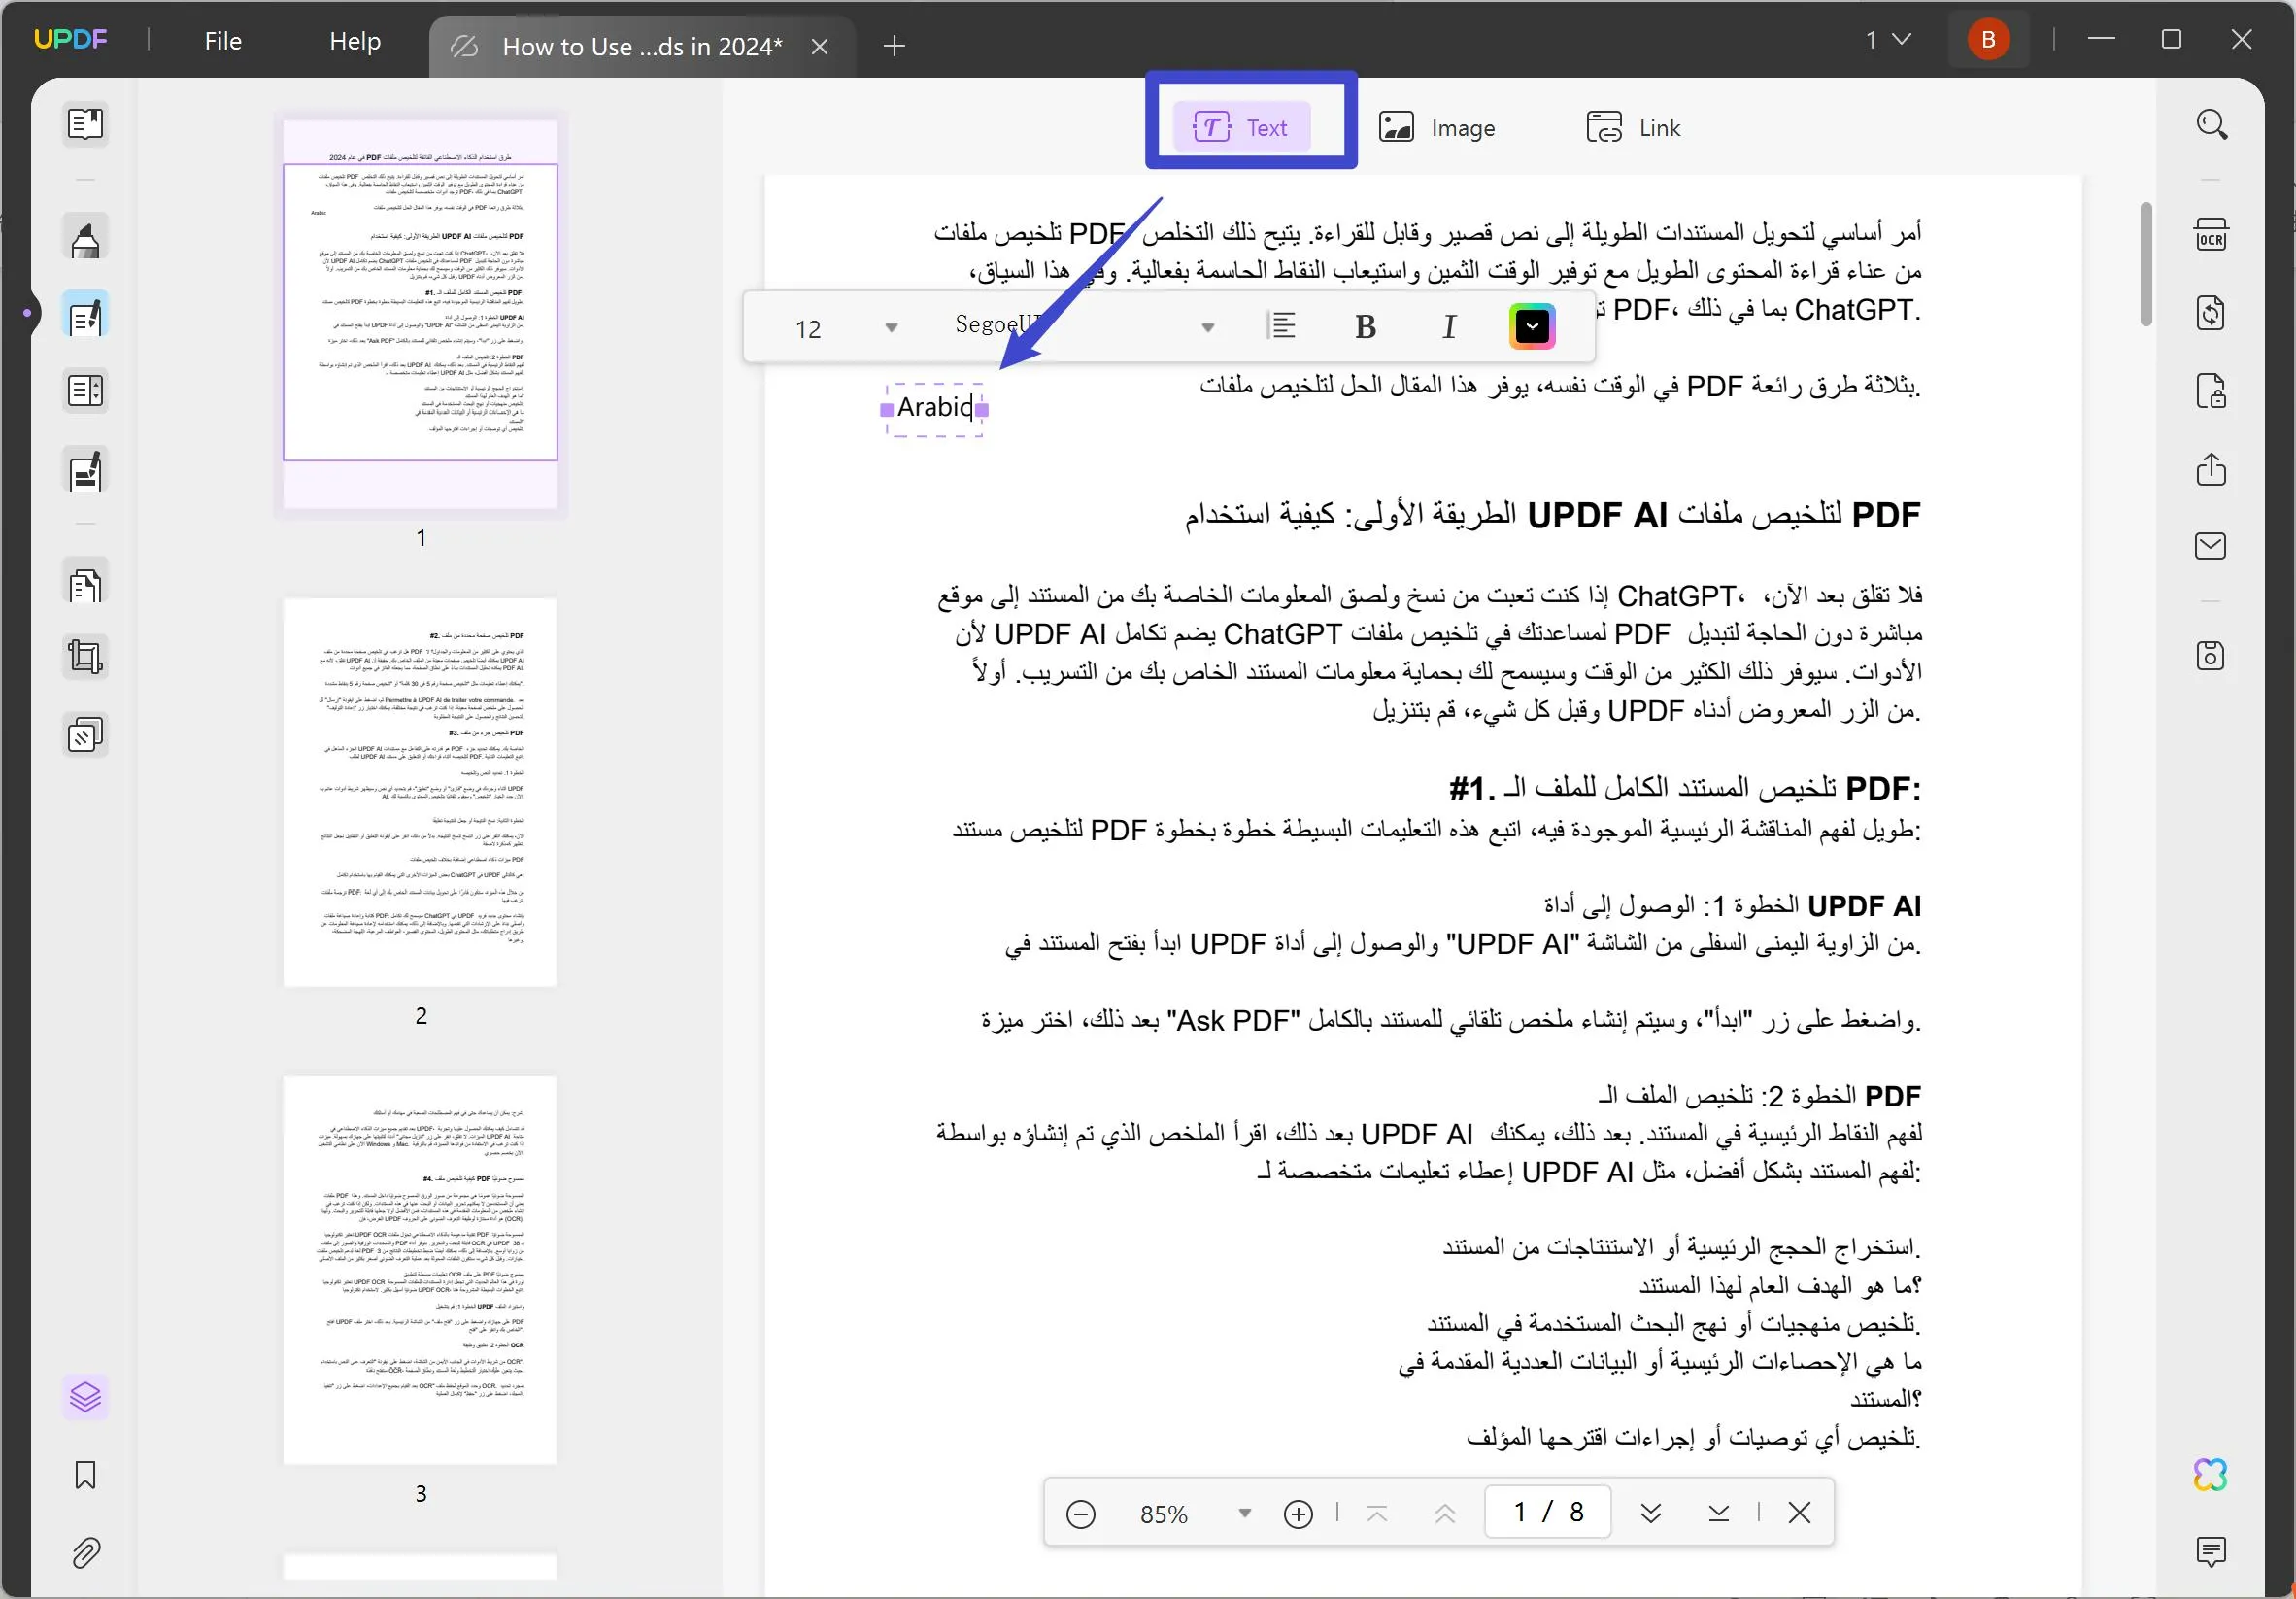Click the Arabic text box
The image size is (2296, 1599).
pos(935,408)
